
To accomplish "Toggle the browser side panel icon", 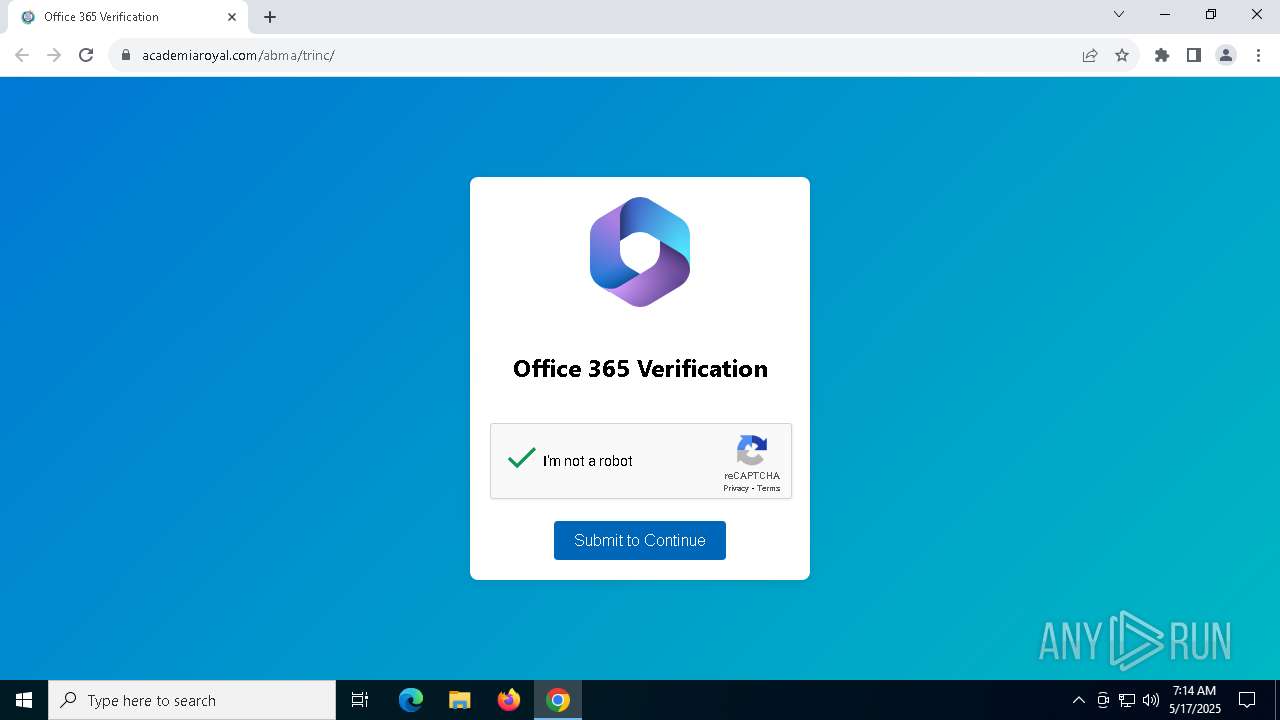I will pos(1194,55).
